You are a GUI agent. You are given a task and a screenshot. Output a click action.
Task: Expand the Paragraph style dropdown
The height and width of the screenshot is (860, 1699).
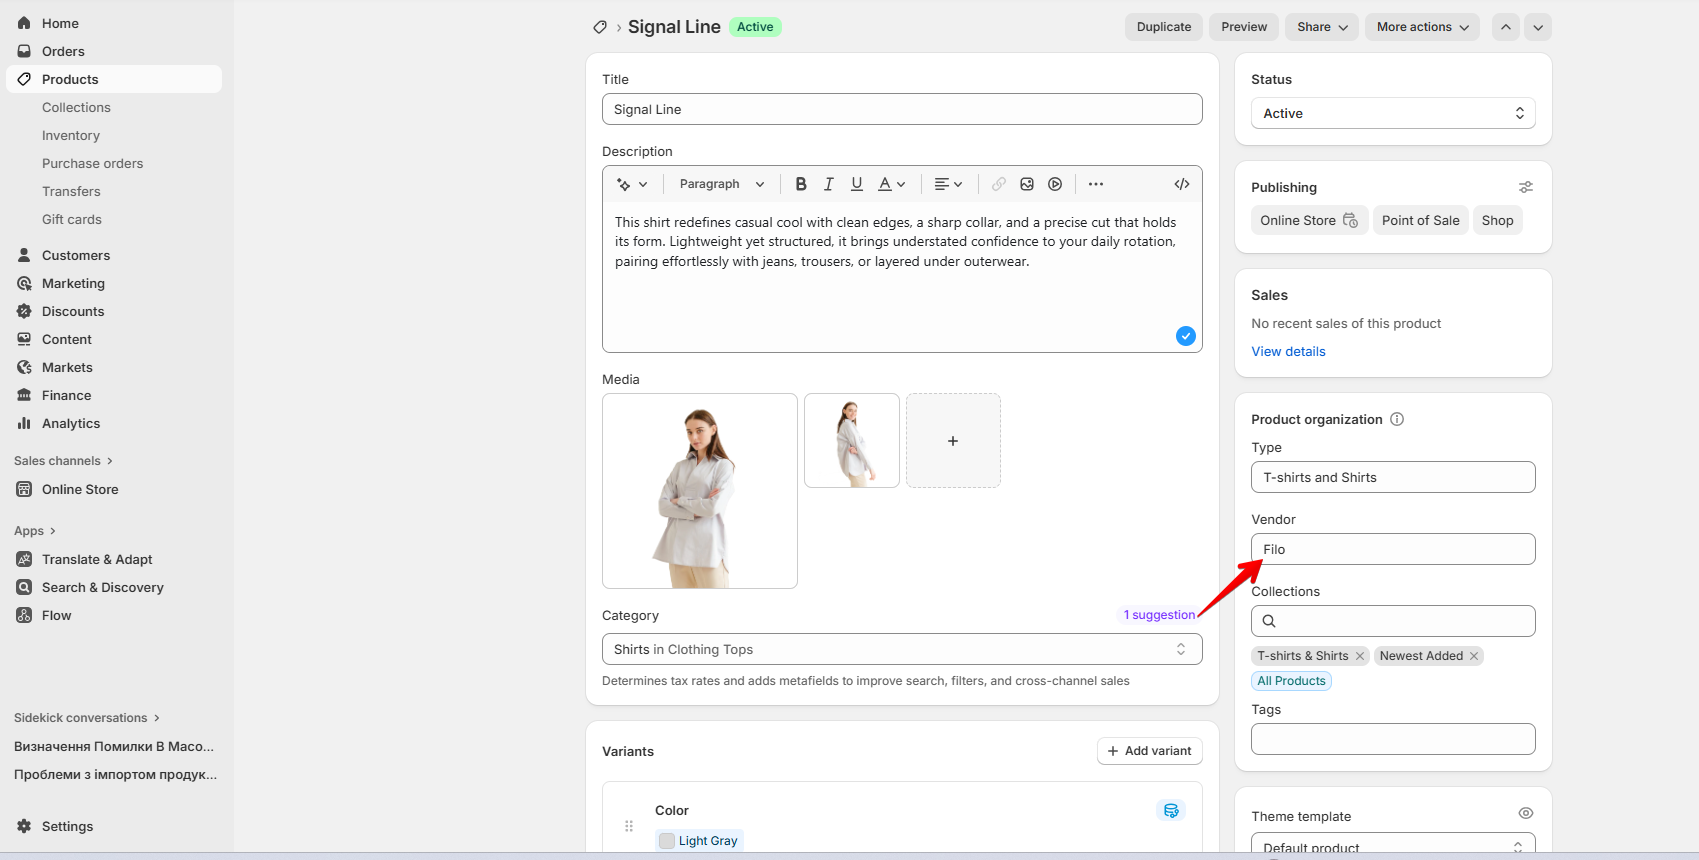(721, 184)
